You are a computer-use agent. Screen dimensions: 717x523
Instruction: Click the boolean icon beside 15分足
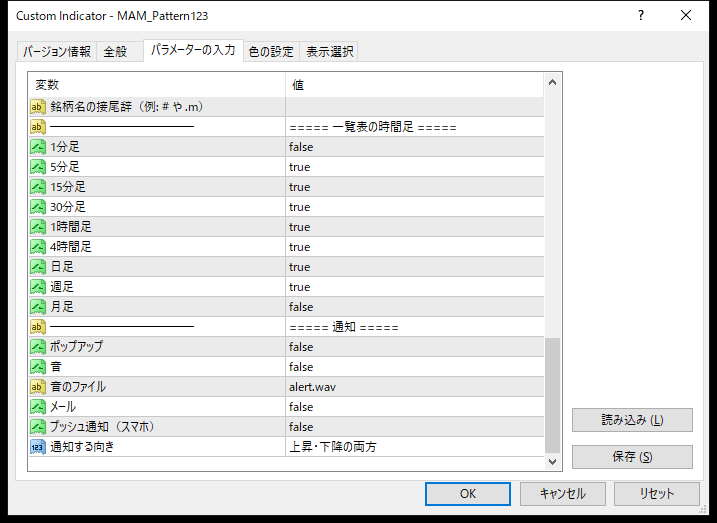point(38,187)
